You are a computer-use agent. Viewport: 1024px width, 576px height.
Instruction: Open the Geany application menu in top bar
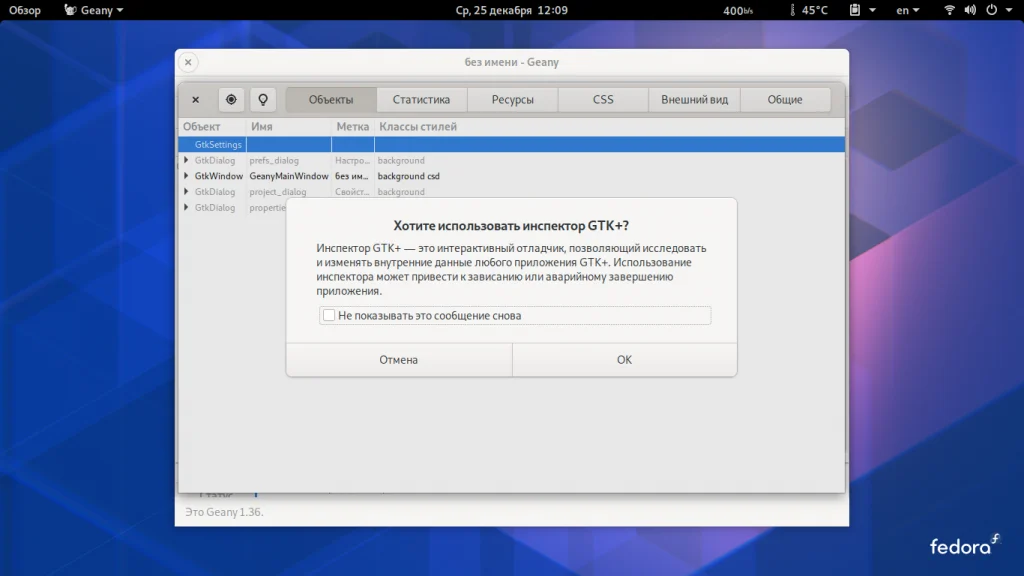[x=93, y=10]
